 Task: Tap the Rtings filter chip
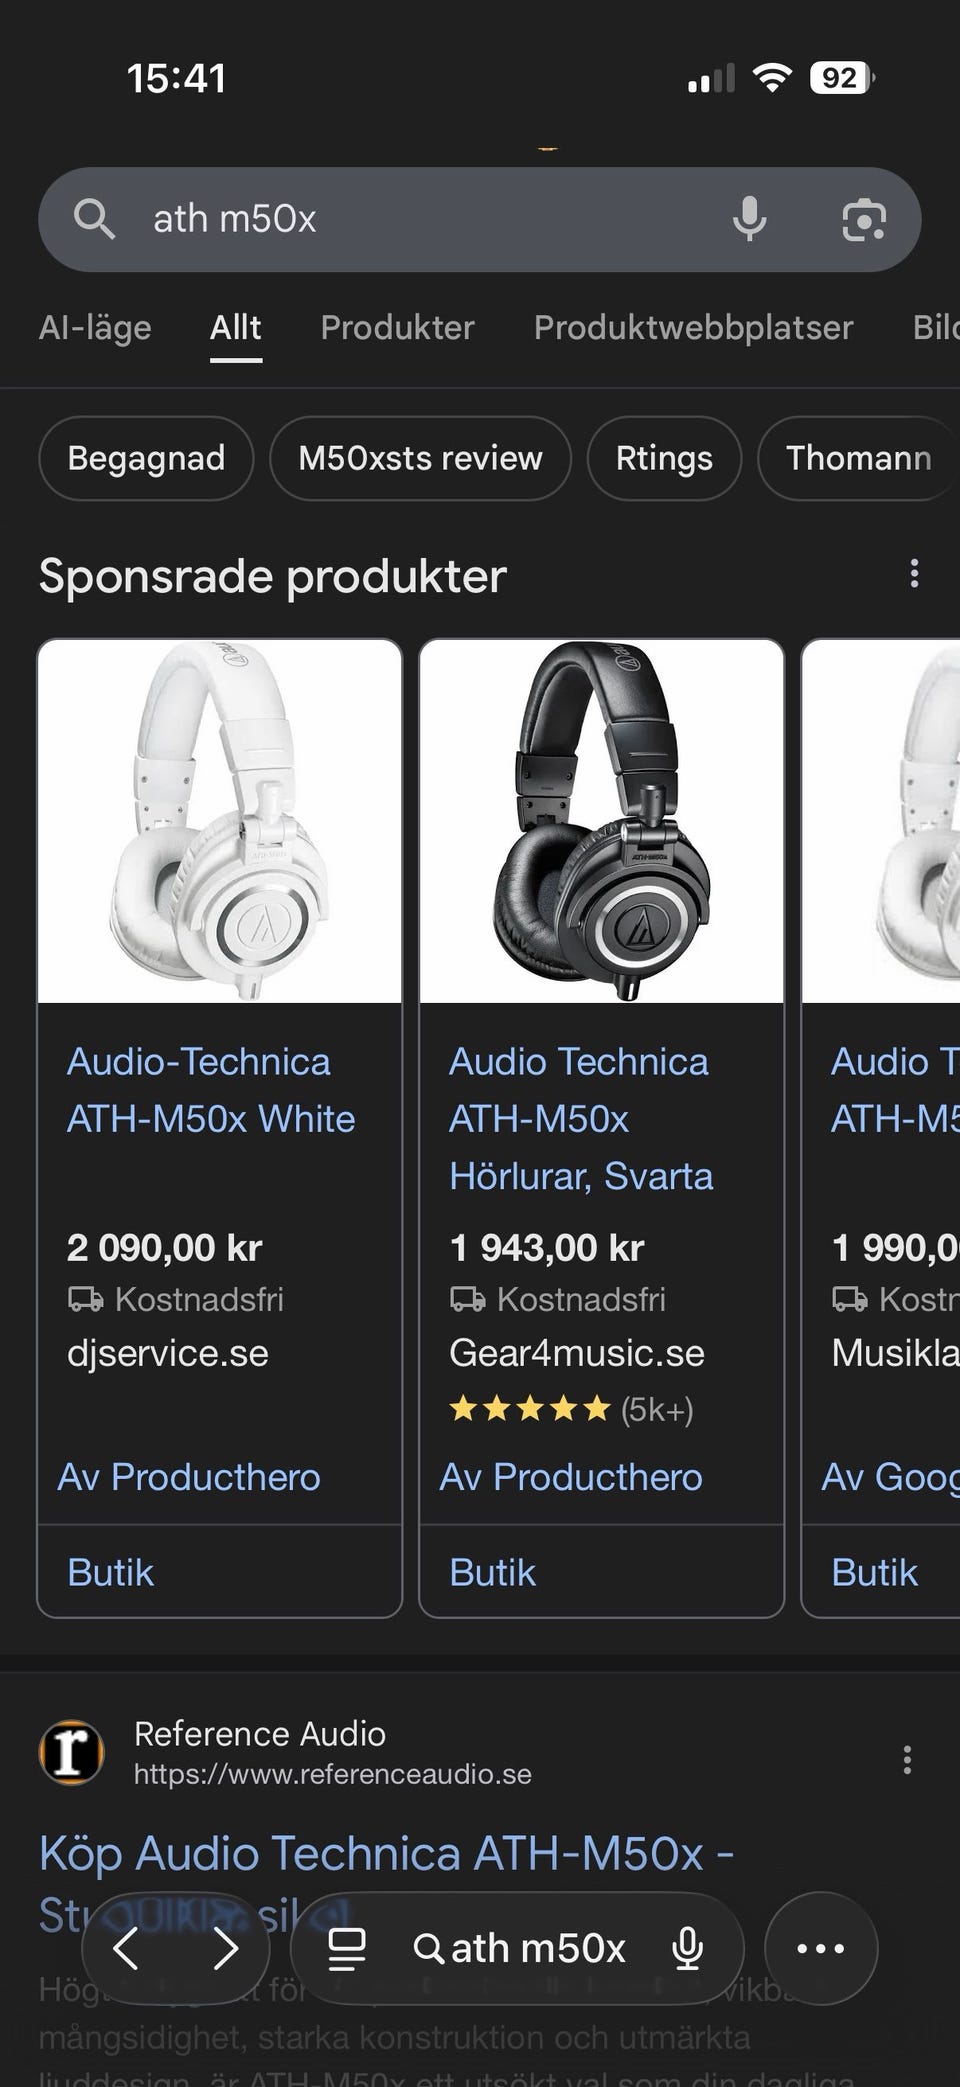point(664,458)
